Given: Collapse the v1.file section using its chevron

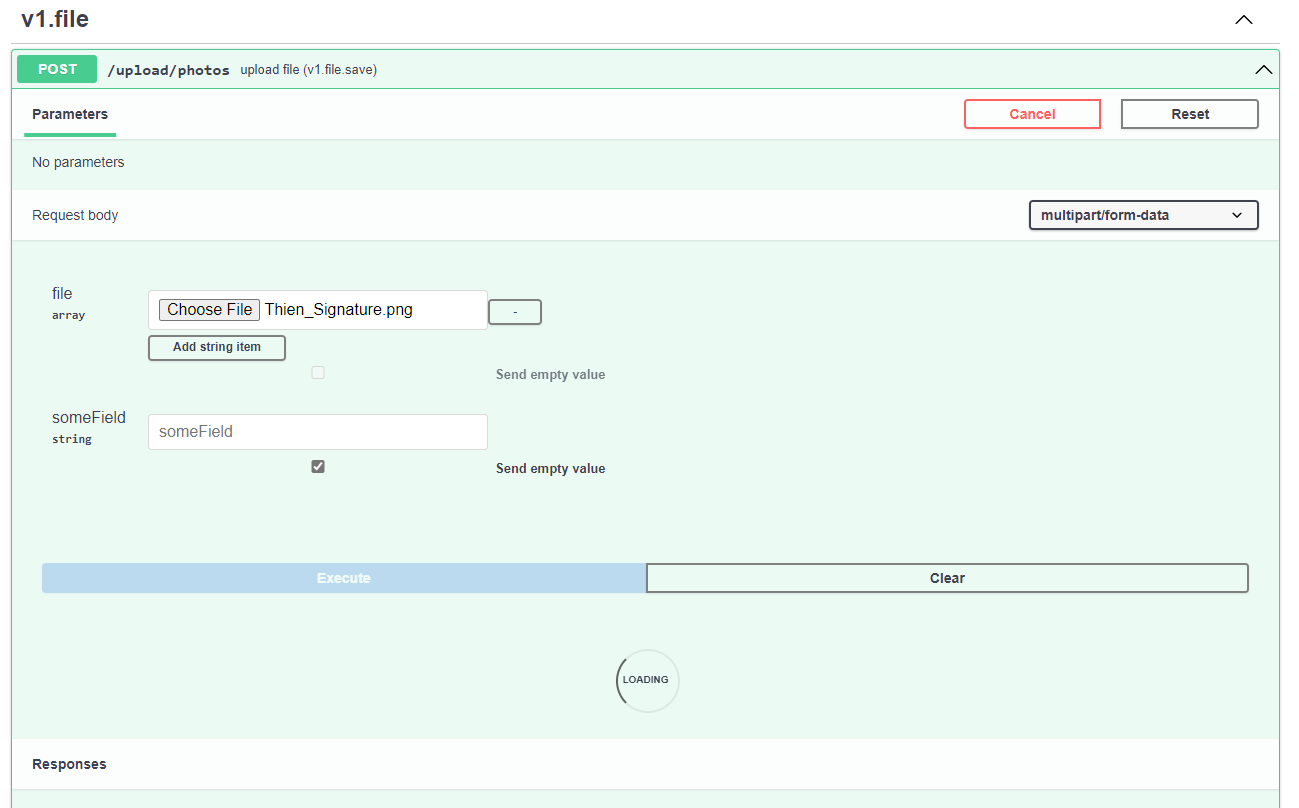Looking at the screenshot, I should pos(1243,19).
